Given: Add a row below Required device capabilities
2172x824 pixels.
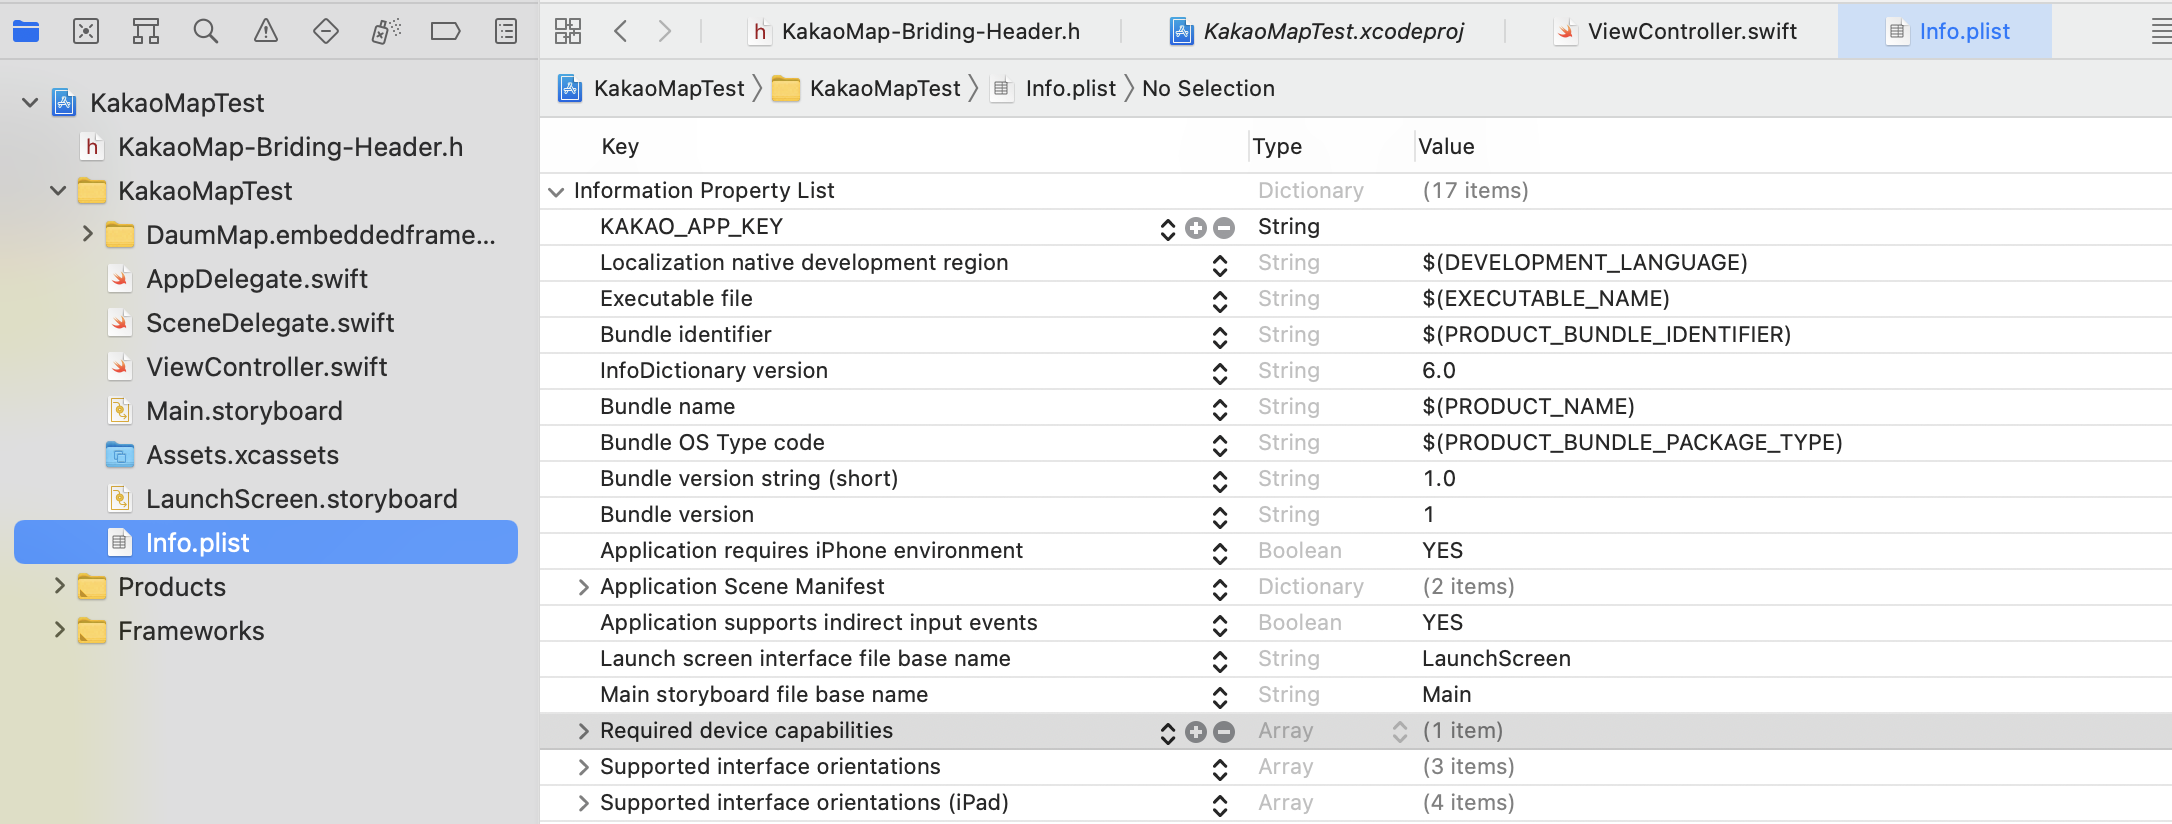Looking at the screenshot, I should tap(1196, 732).
